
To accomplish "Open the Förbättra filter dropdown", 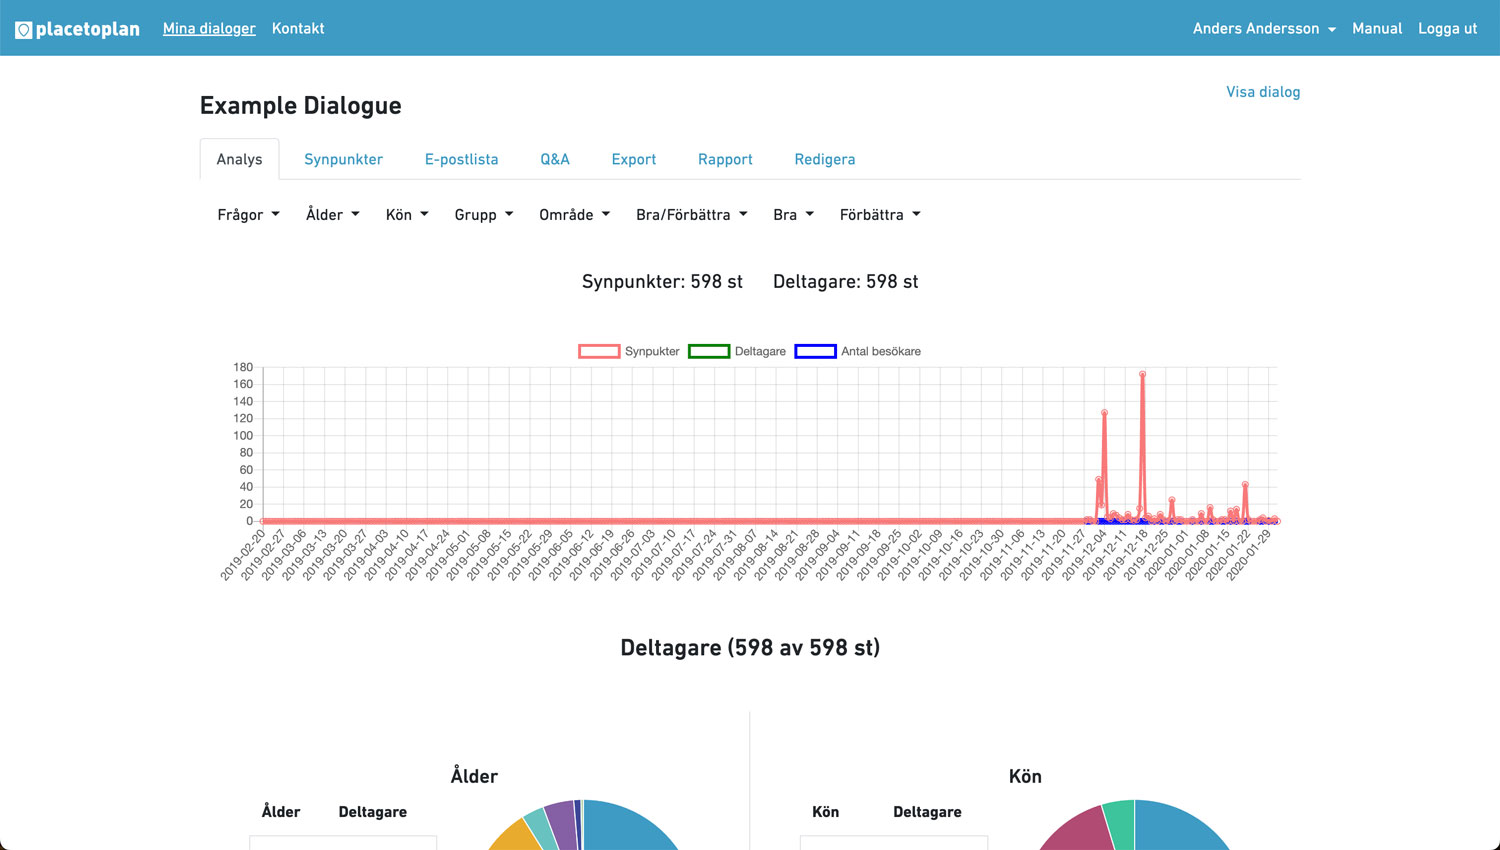I will coord(879,215).
